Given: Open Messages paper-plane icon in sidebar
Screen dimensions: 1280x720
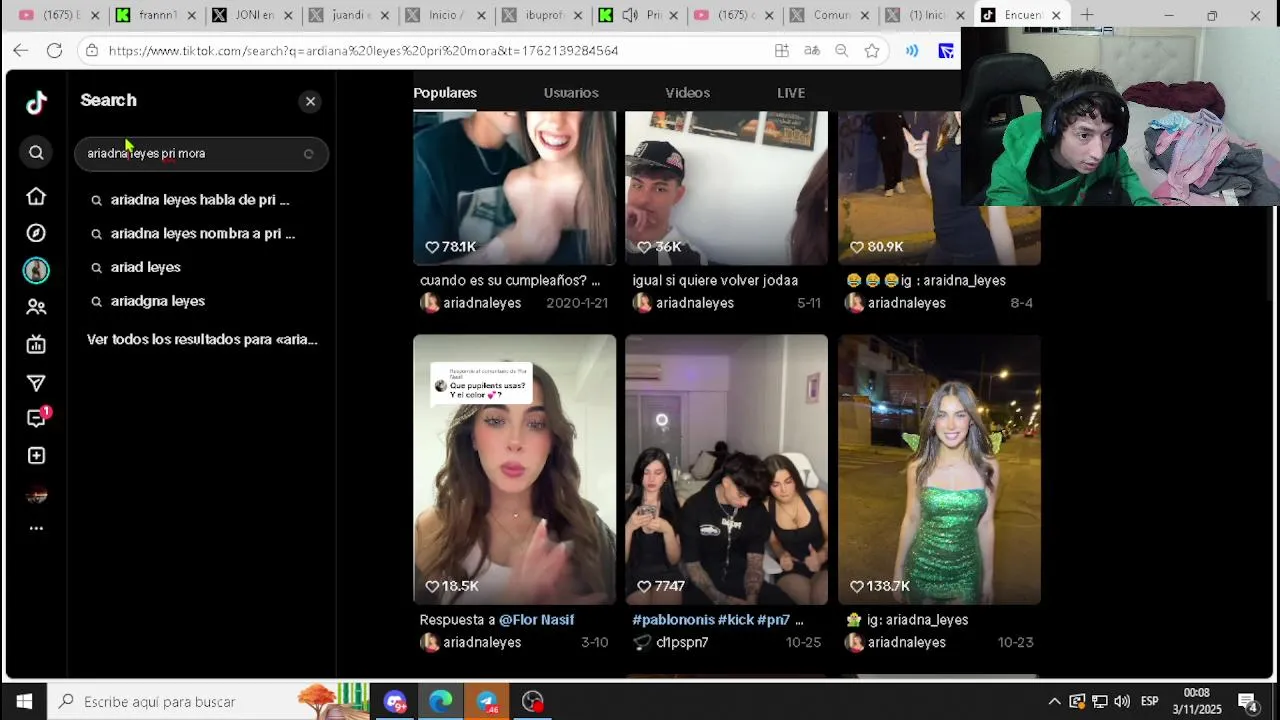Looking at the screenshot, I should pyautogui.click(x=36, y=383).
